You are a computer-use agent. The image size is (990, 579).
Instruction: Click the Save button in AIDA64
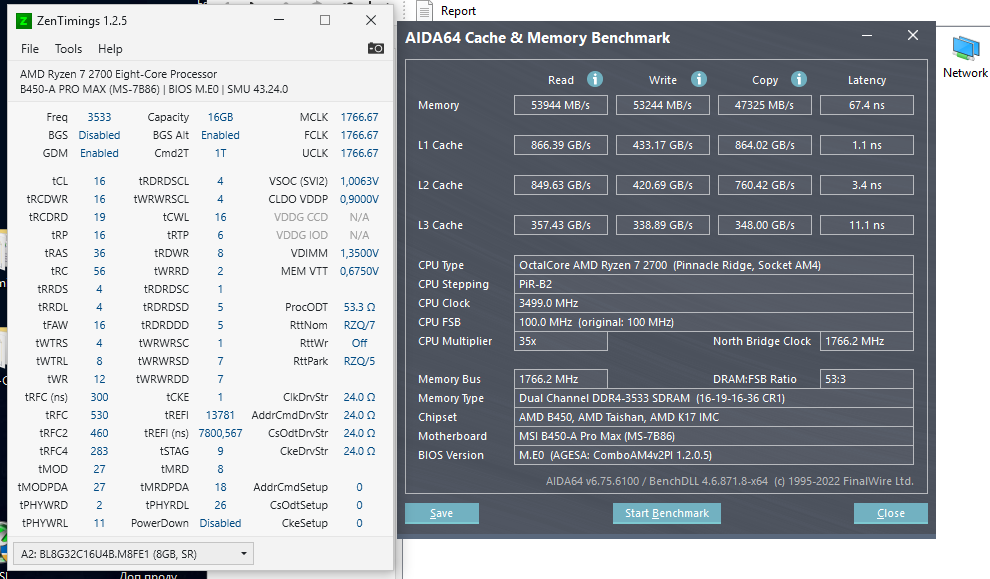click(441, 513)
